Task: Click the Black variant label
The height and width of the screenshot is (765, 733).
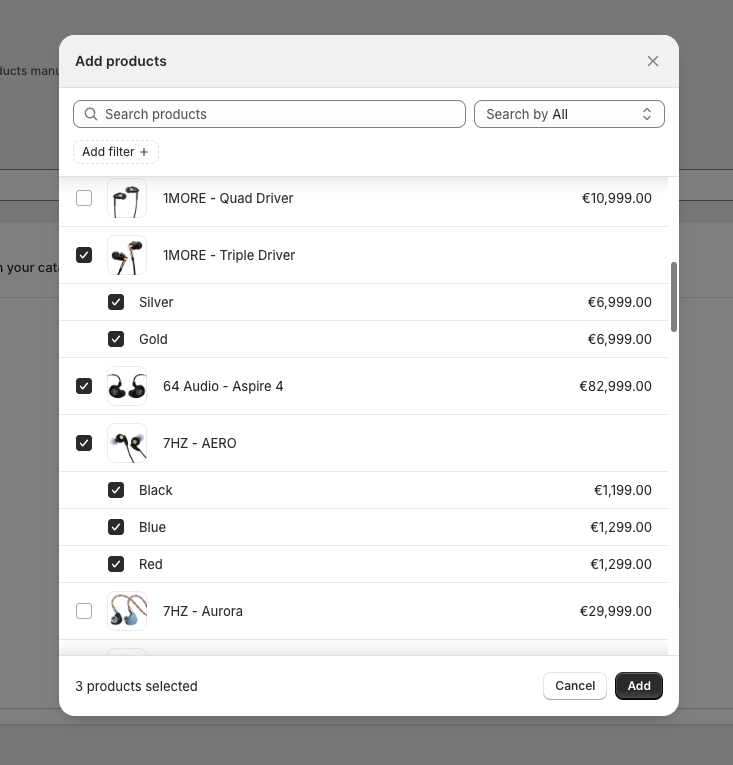Action: point(156,490)
